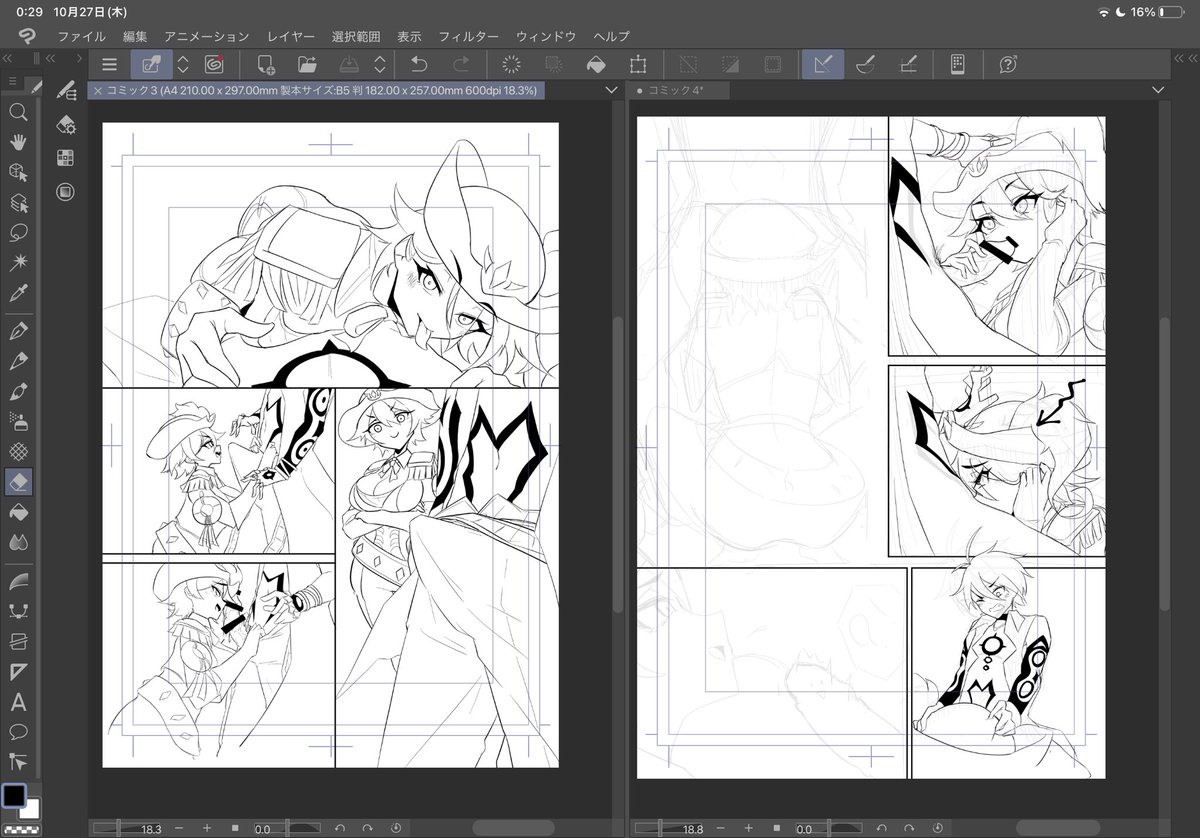Select the Fill bucket tool in left toolbar
1200x838 pixels.
pos(18,512)
